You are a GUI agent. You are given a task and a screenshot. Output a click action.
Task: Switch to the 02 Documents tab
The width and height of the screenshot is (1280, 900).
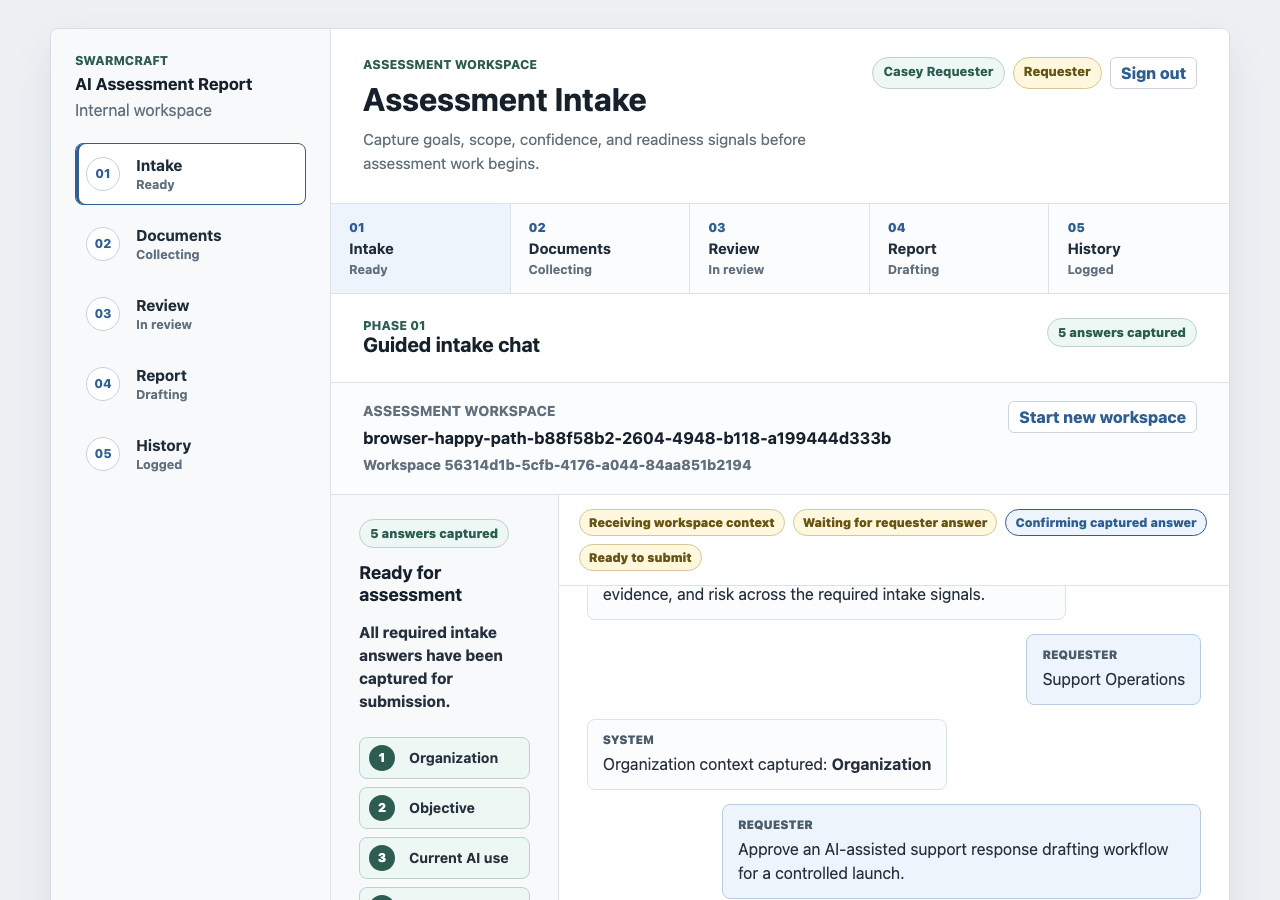pos(600,249)
